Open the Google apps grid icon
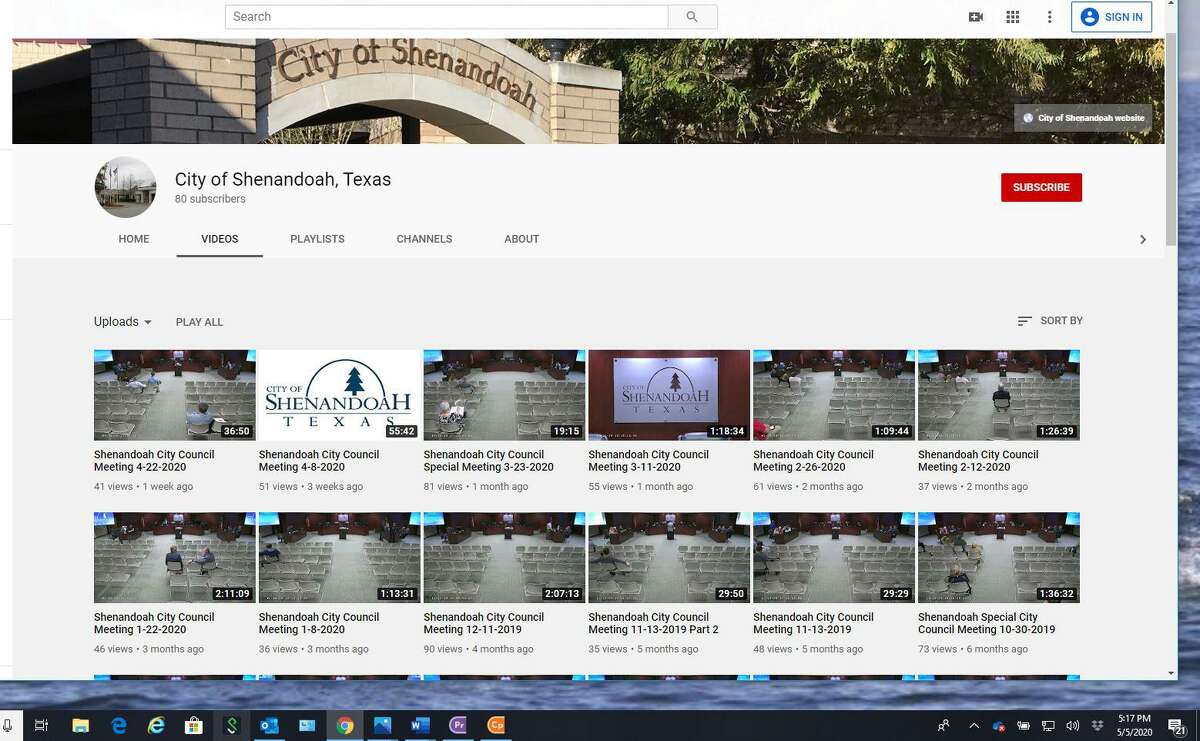1200x741 pixels. (1012, 17)
